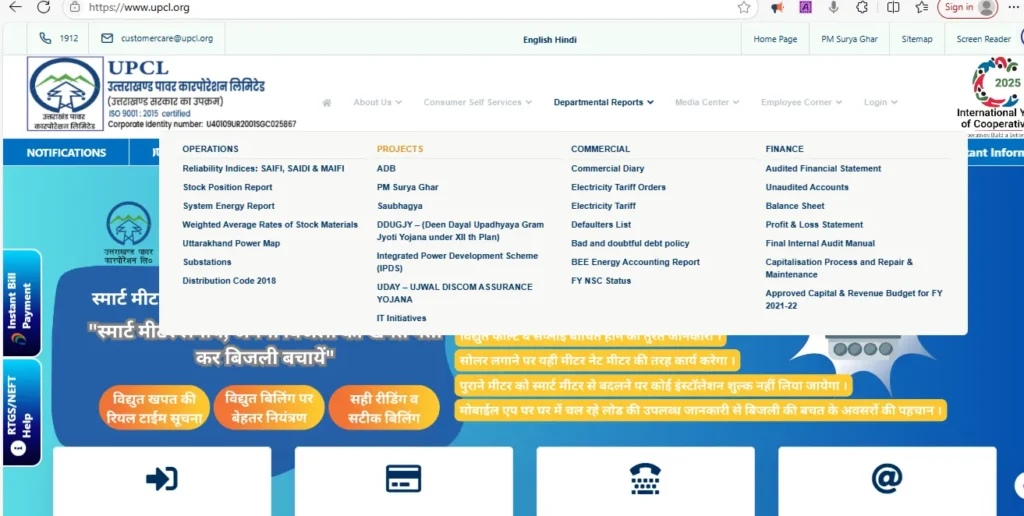This screenshot has height=516, width=1024.
Task: Click the telephone icon card
Action: 645,478
